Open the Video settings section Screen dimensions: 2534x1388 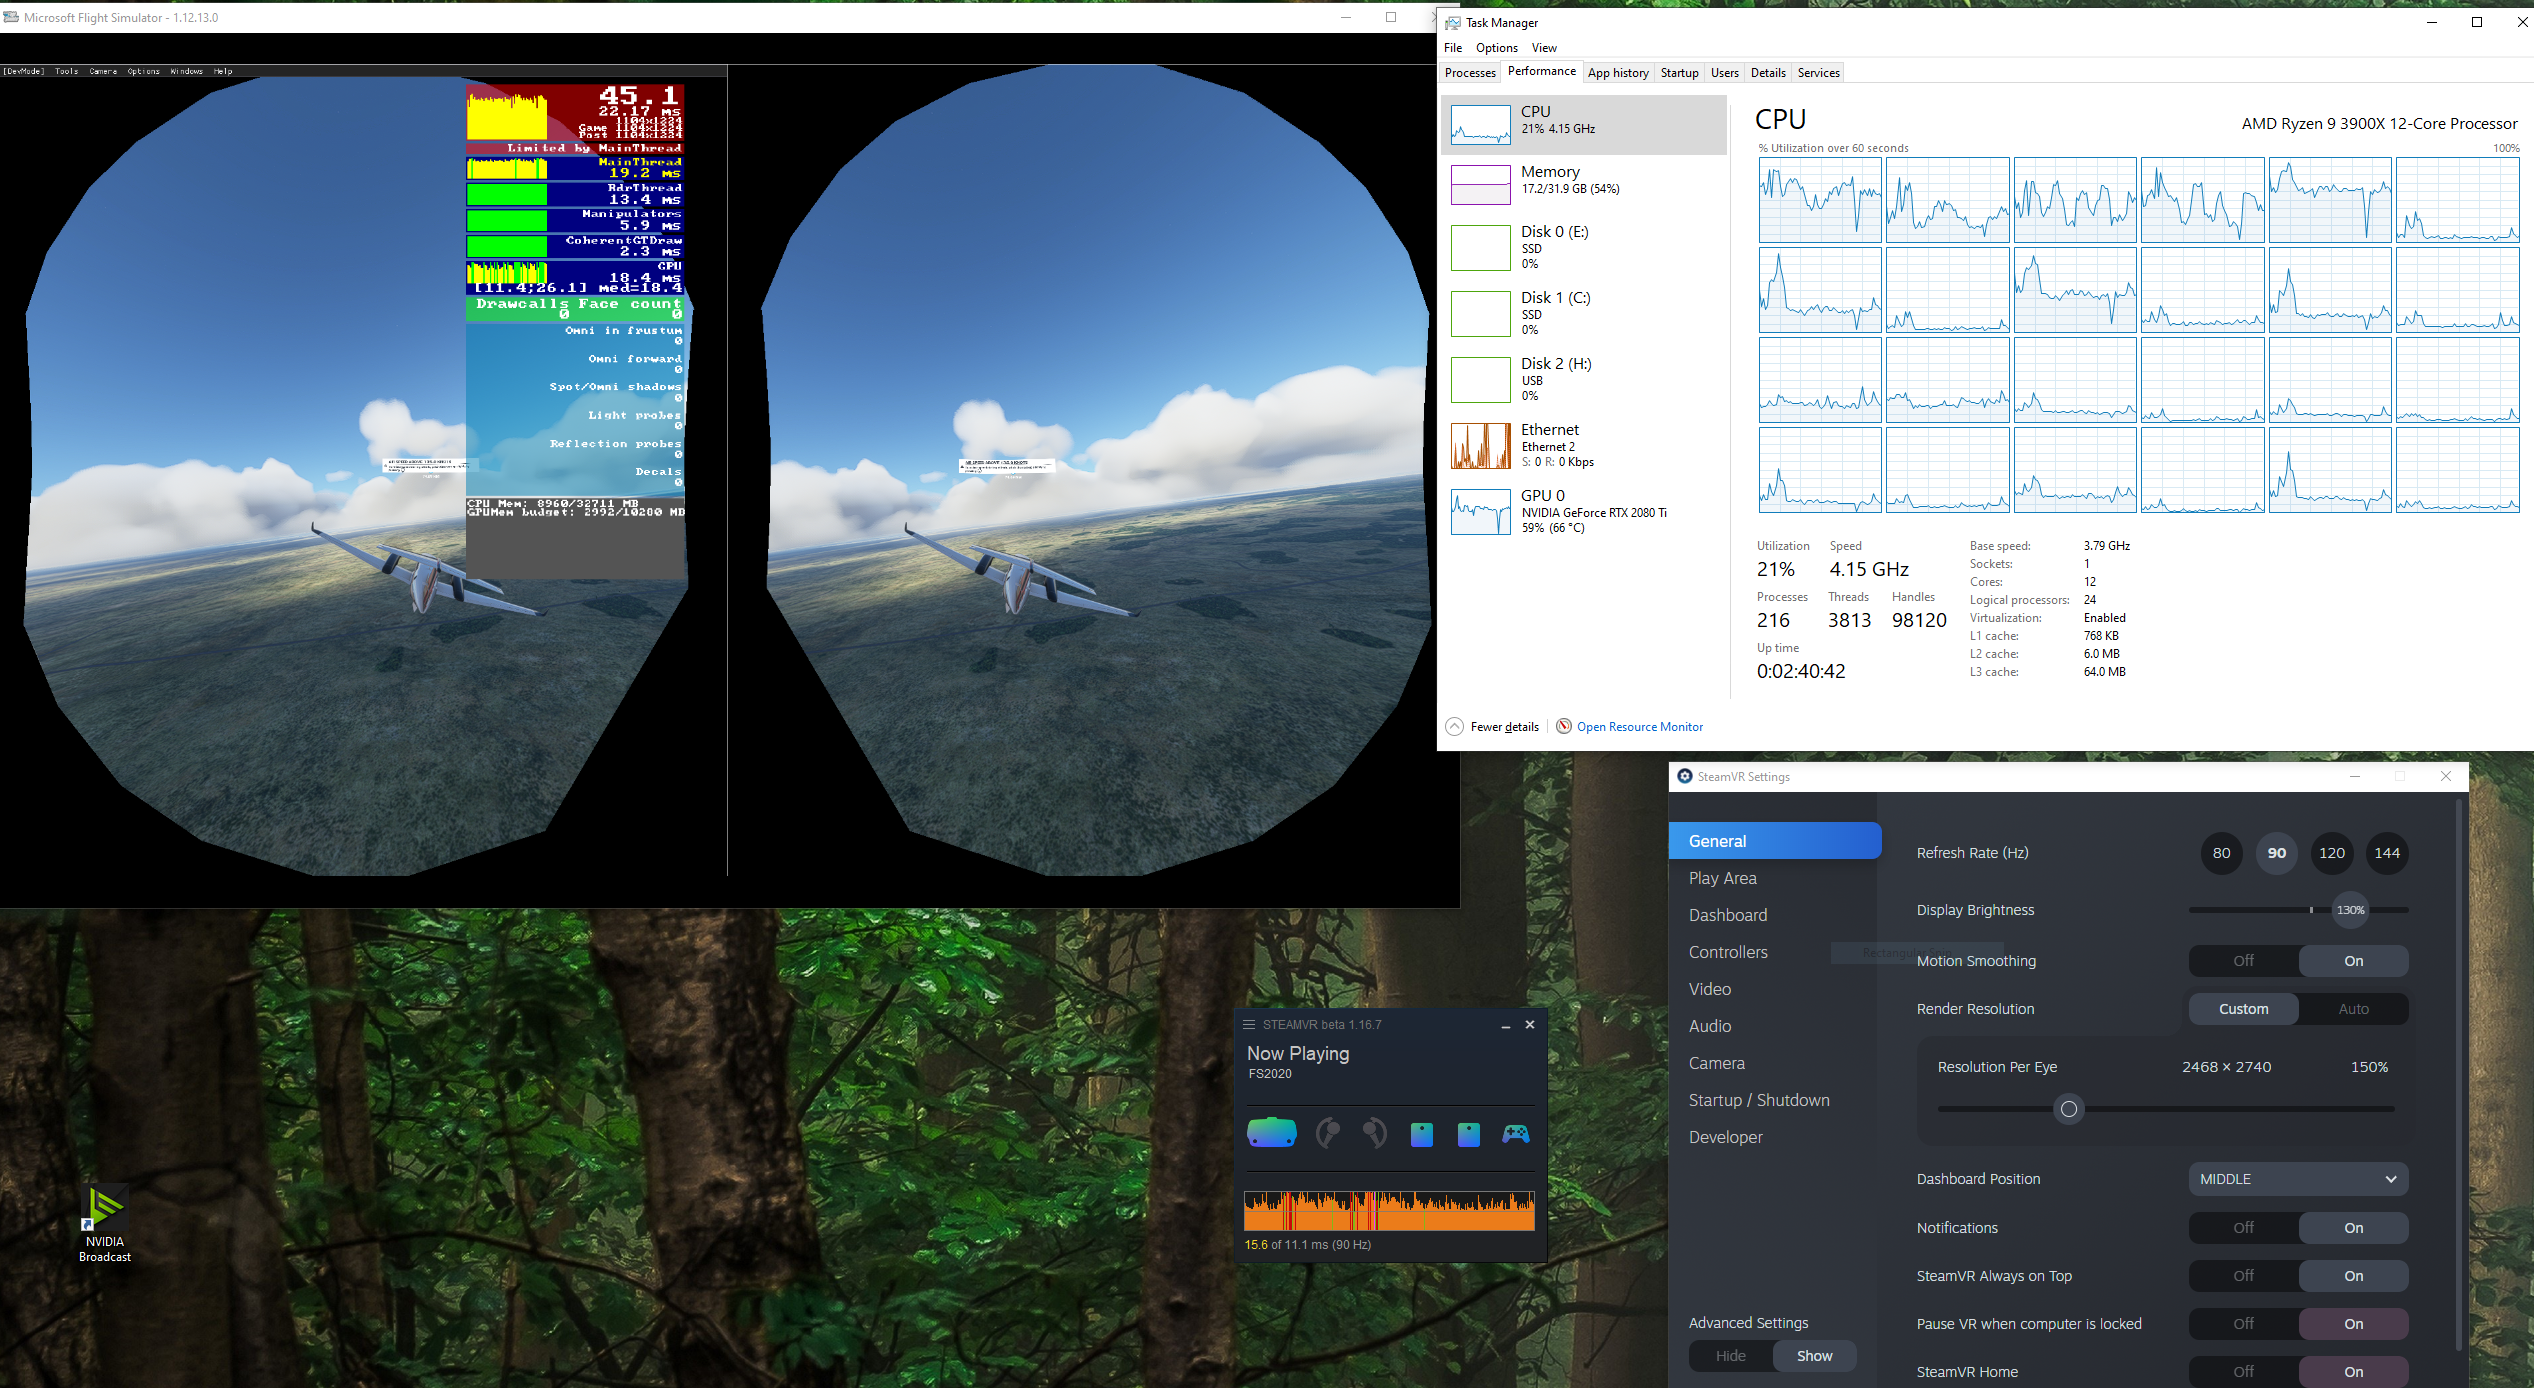pos(1710,989)
